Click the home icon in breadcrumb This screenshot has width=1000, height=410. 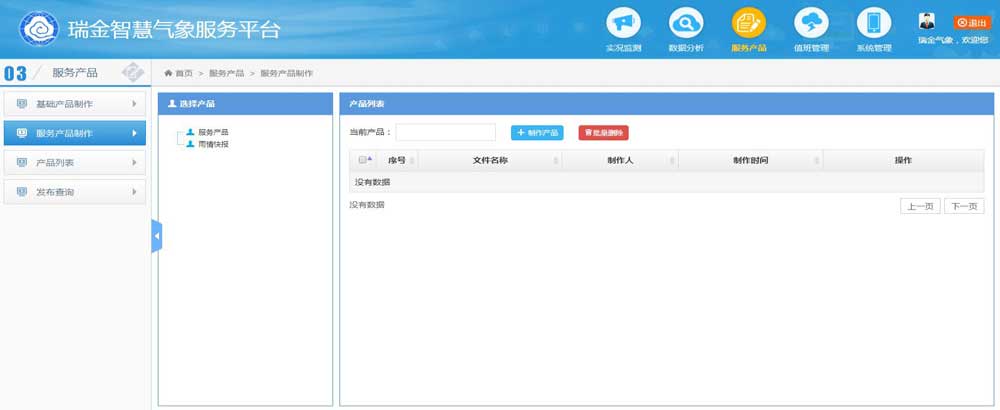(169, 74)
